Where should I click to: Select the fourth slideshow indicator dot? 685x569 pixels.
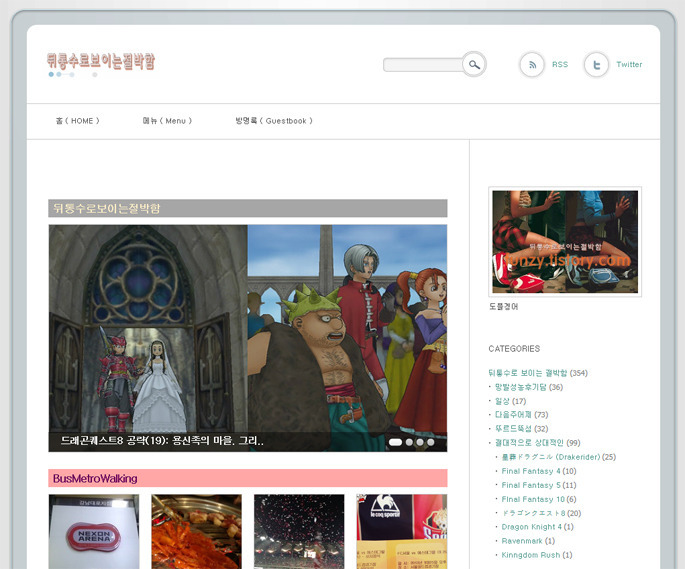[431, 442]
